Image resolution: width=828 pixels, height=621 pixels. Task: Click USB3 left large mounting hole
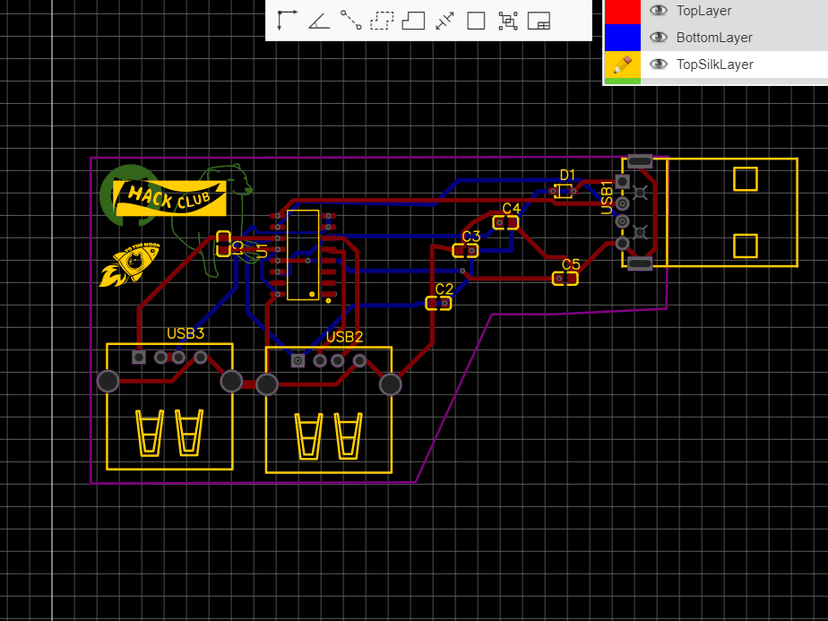(x=108, y=381)
